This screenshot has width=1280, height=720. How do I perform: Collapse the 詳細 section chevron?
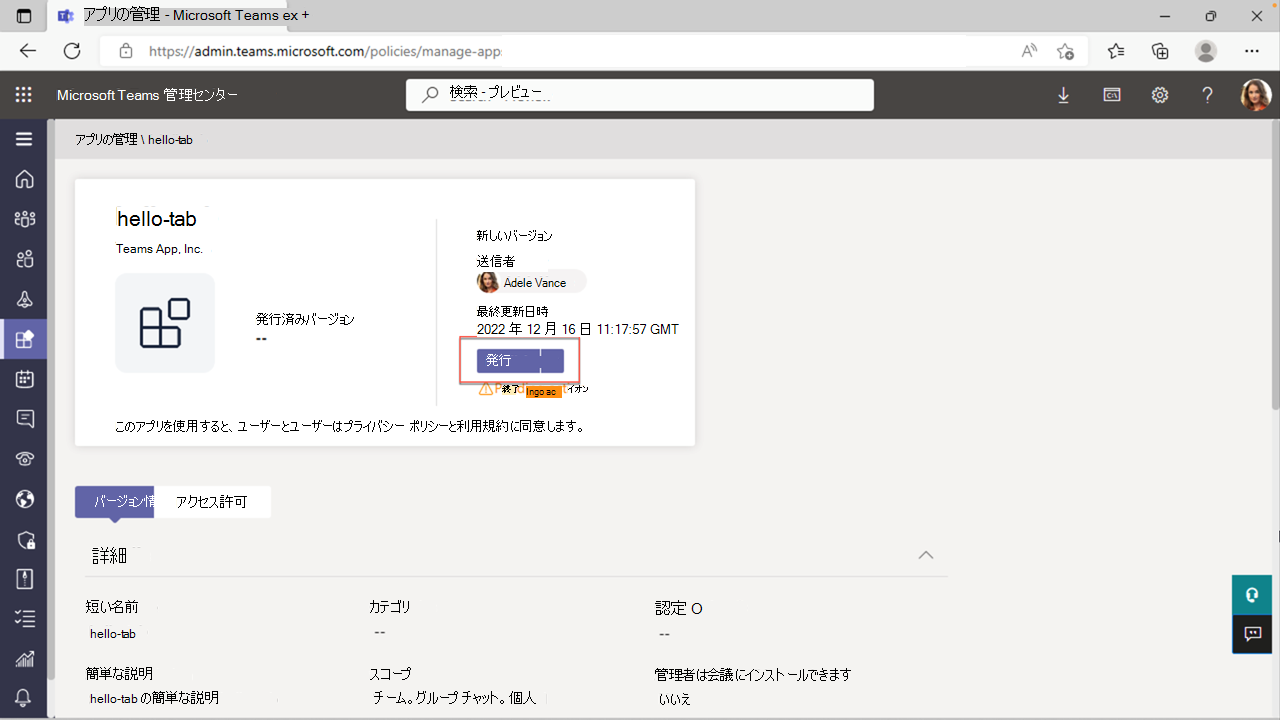click(x=926, y=555)
